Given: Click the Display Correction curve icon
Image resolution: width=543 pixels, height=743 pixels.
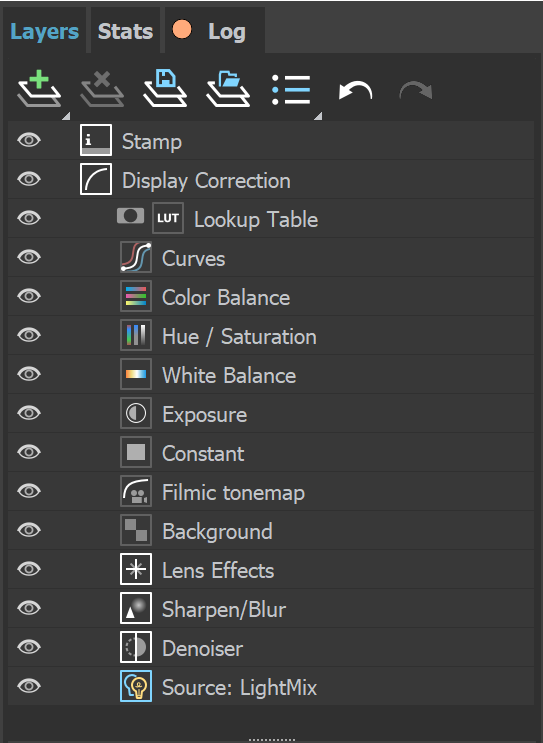Looking at the screenshot, I should point(96,179).
